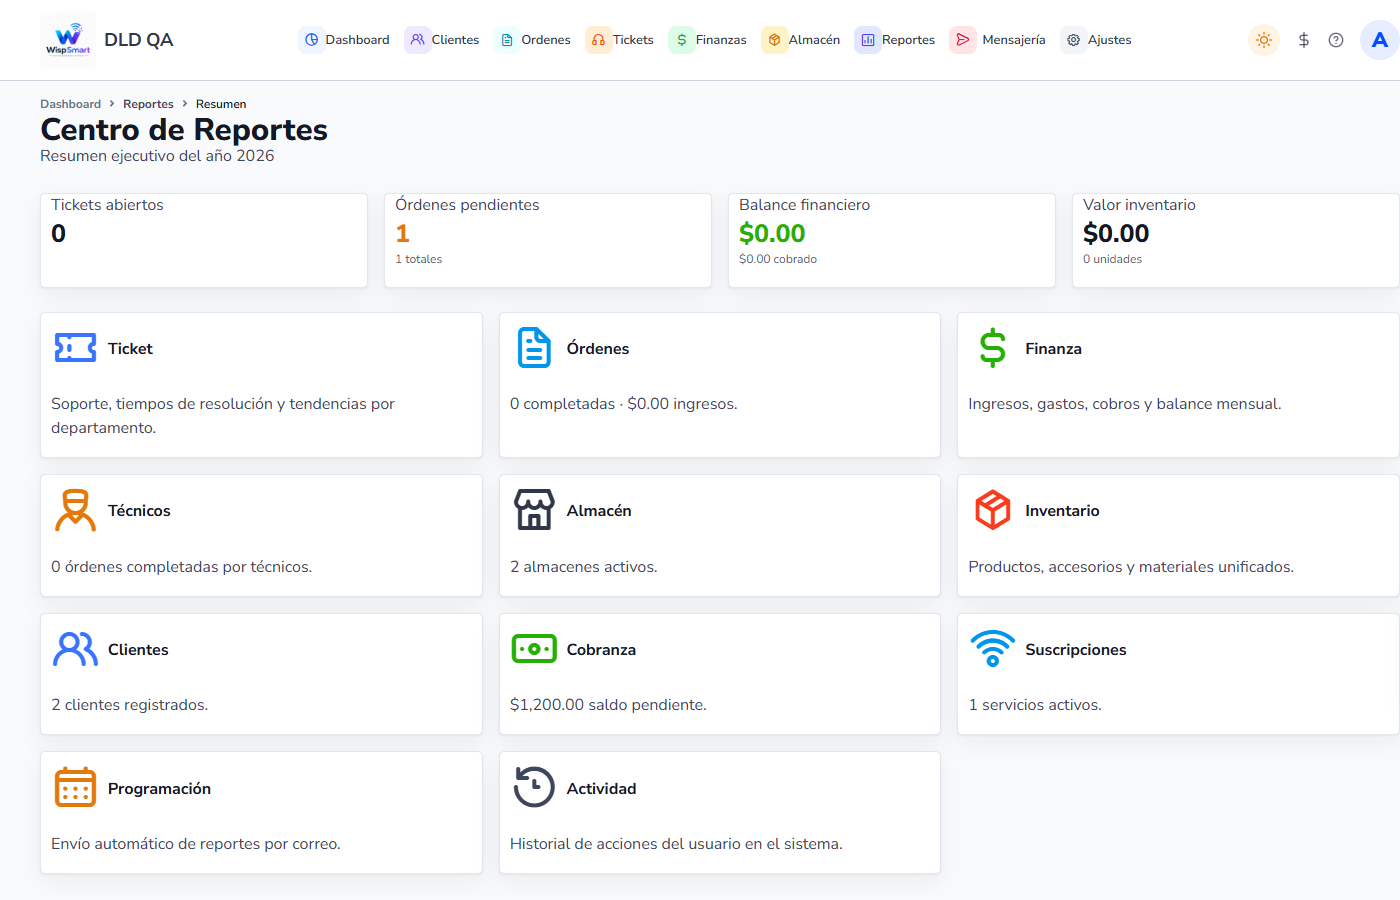Viewport: 1400px width, 900px height.
Task: Click the blue Clientes people icon
Action: (x=75, y=649)
